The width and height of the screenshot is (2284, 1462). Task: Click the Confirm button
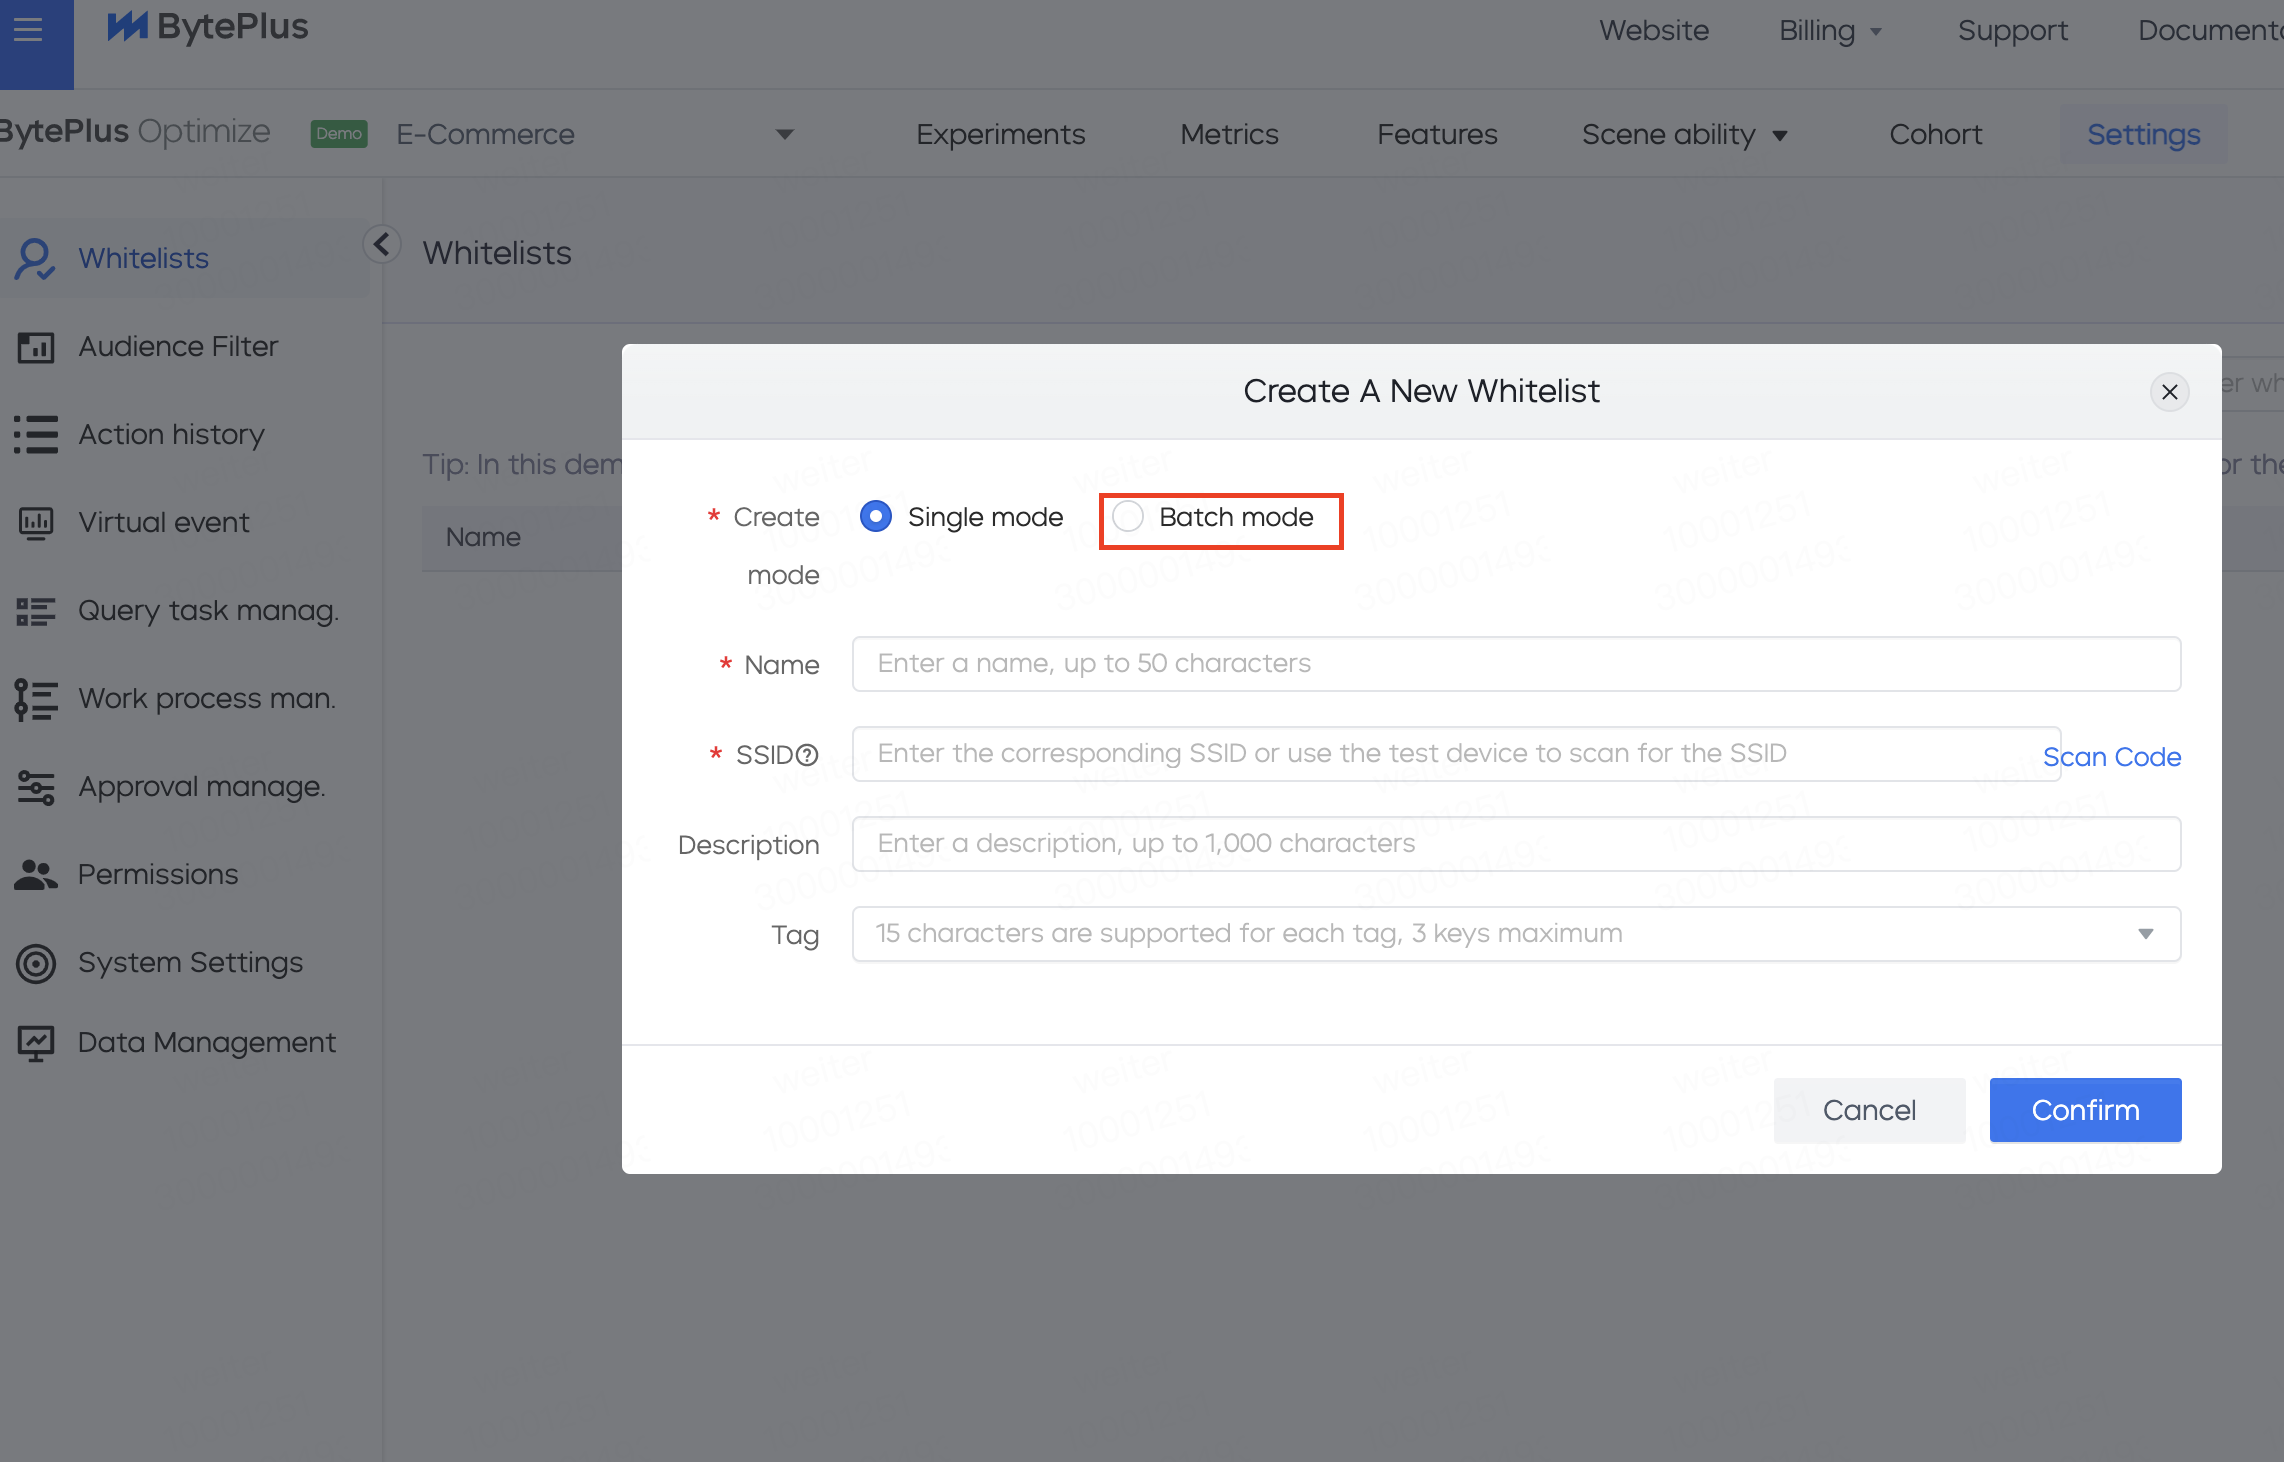[x=2085, y=1110]
